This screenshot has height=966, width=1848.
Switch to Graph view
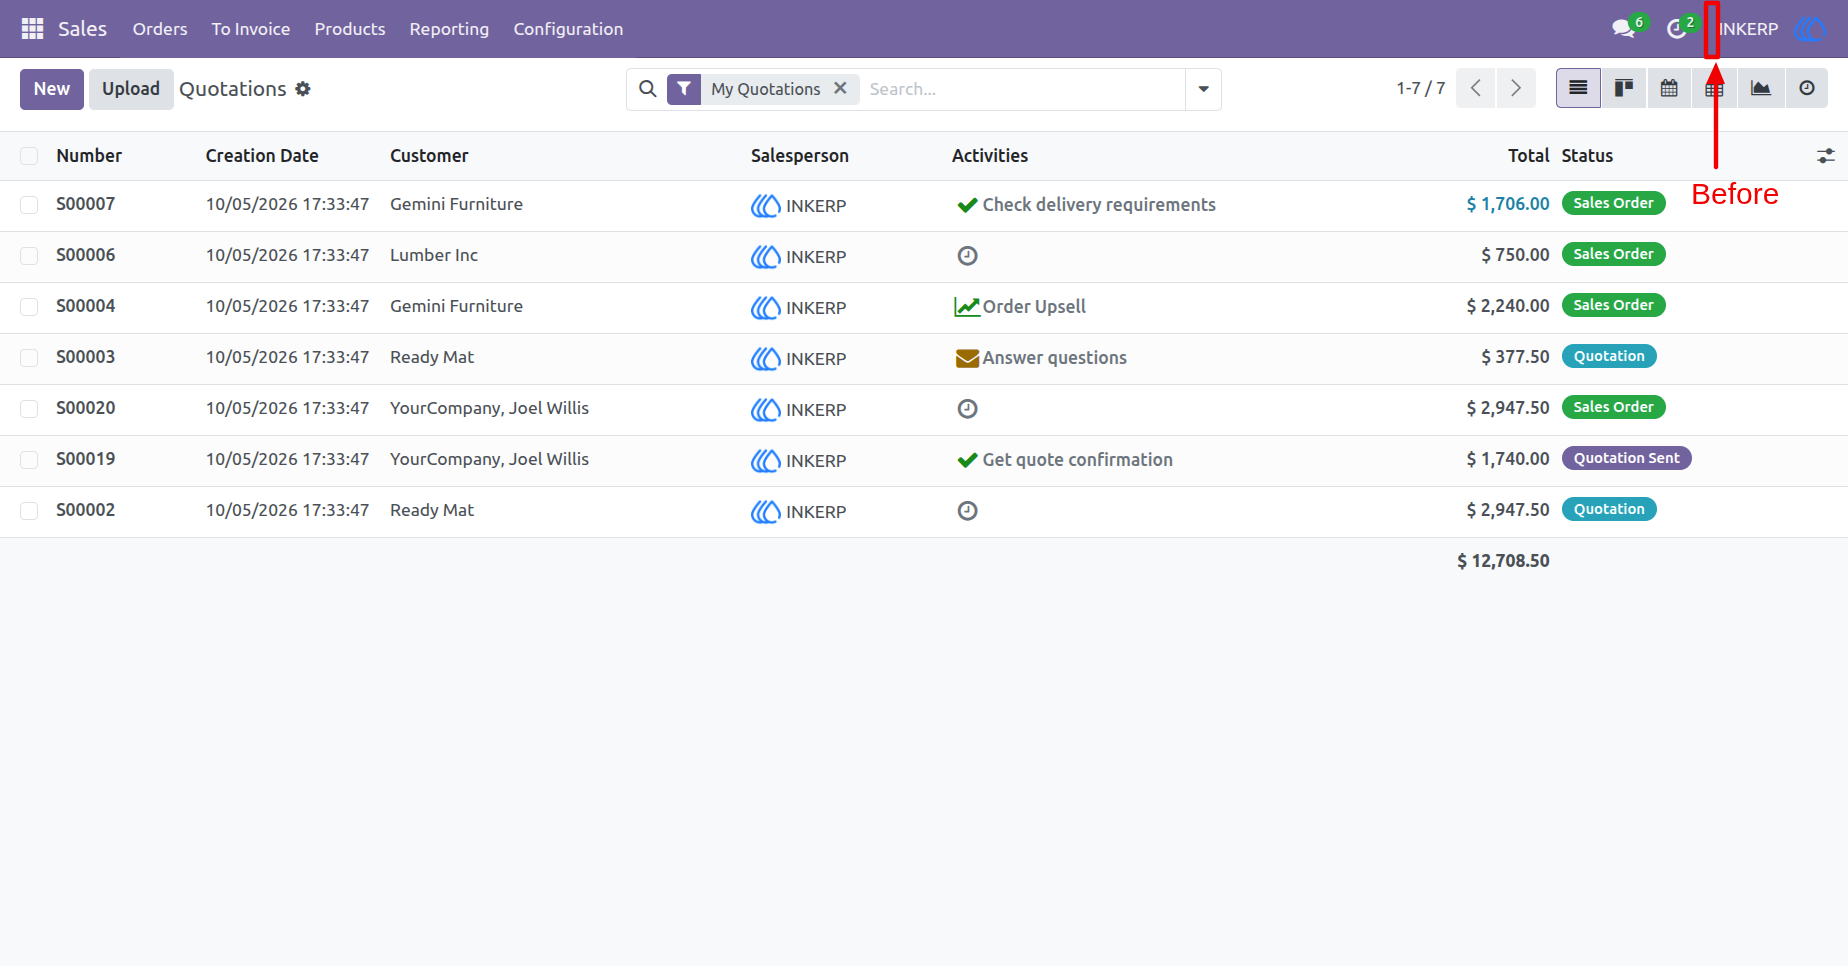click(x=1761, y=88)
